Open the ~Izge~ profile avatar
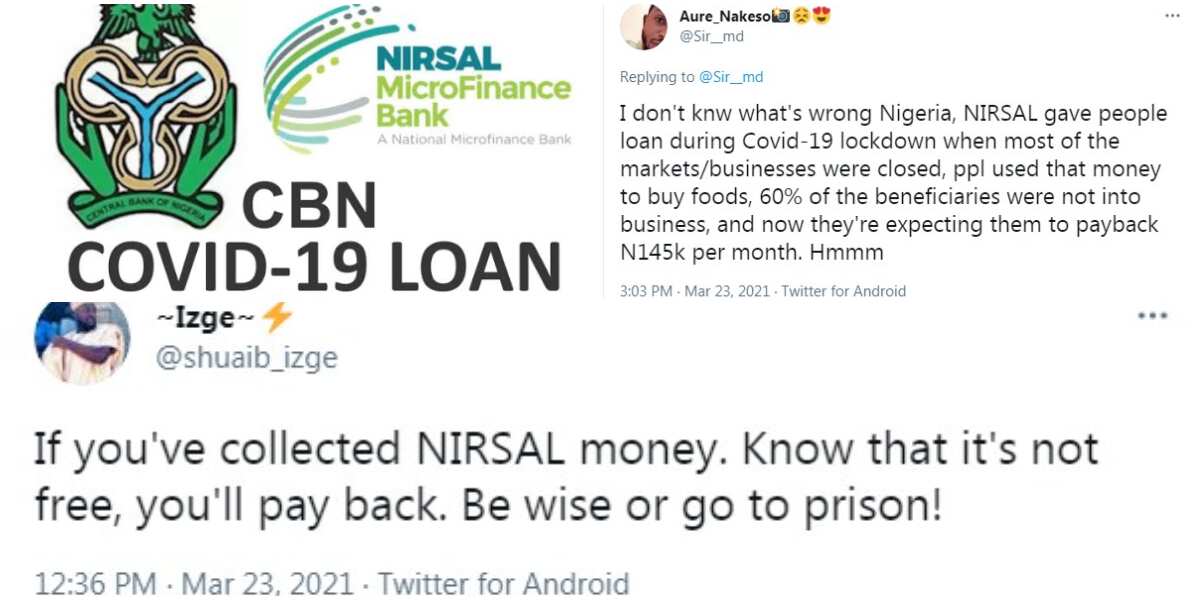 click(82, 343)
